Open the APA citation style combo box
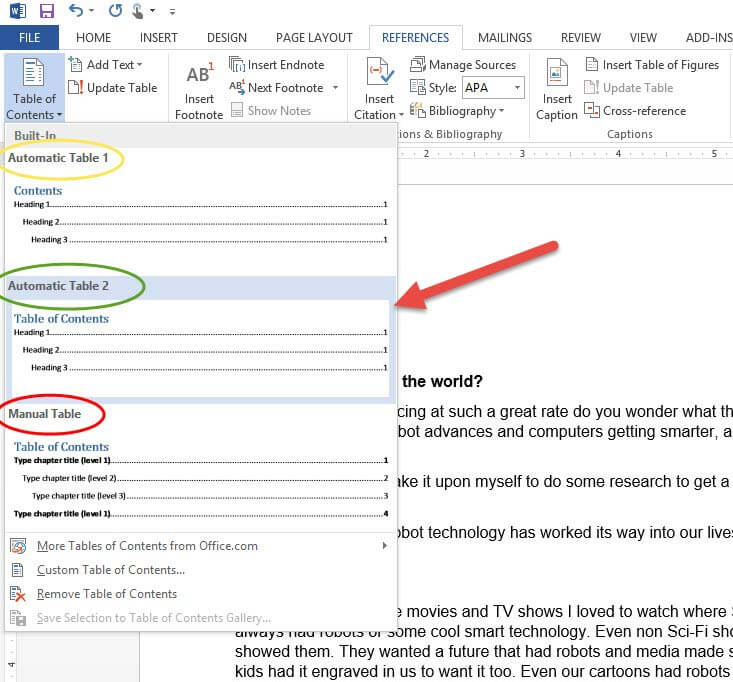733x682 pixels. (493, 87)
